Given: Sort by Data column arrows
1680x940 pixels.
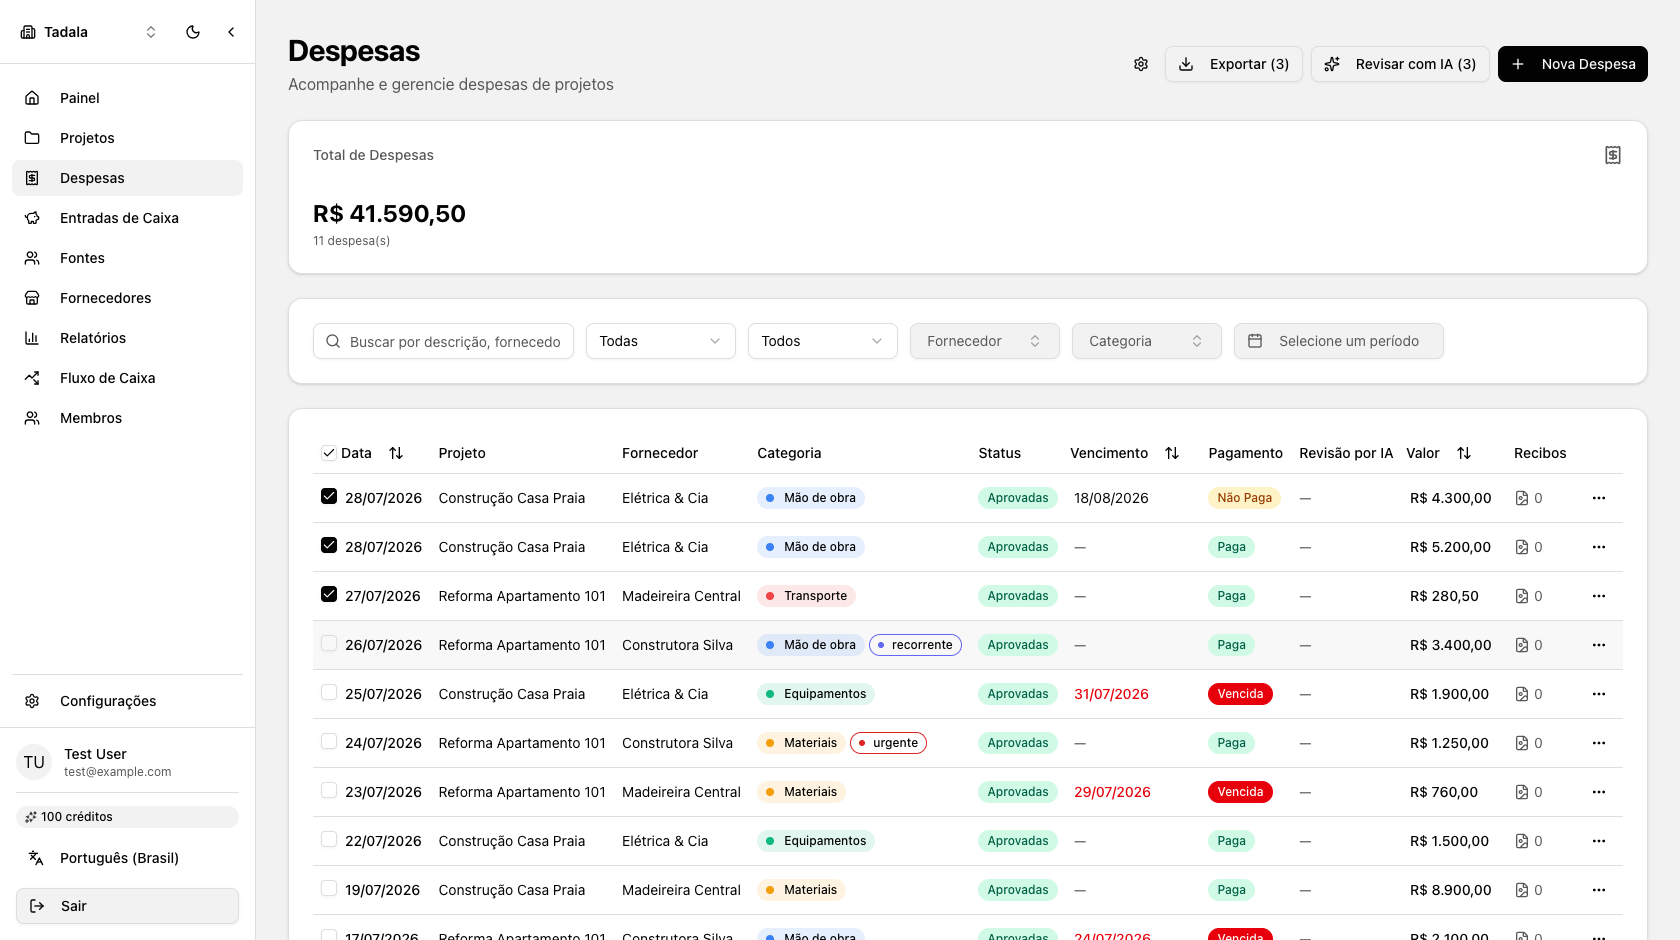Looking at the screenshot, I should tap(396, 453).
